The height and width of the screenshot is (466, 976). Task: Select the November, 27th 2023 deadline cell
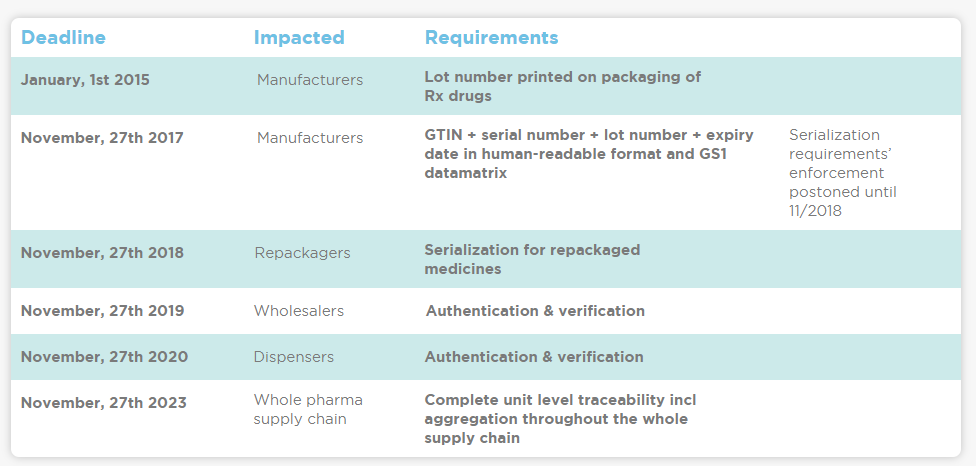103,403
